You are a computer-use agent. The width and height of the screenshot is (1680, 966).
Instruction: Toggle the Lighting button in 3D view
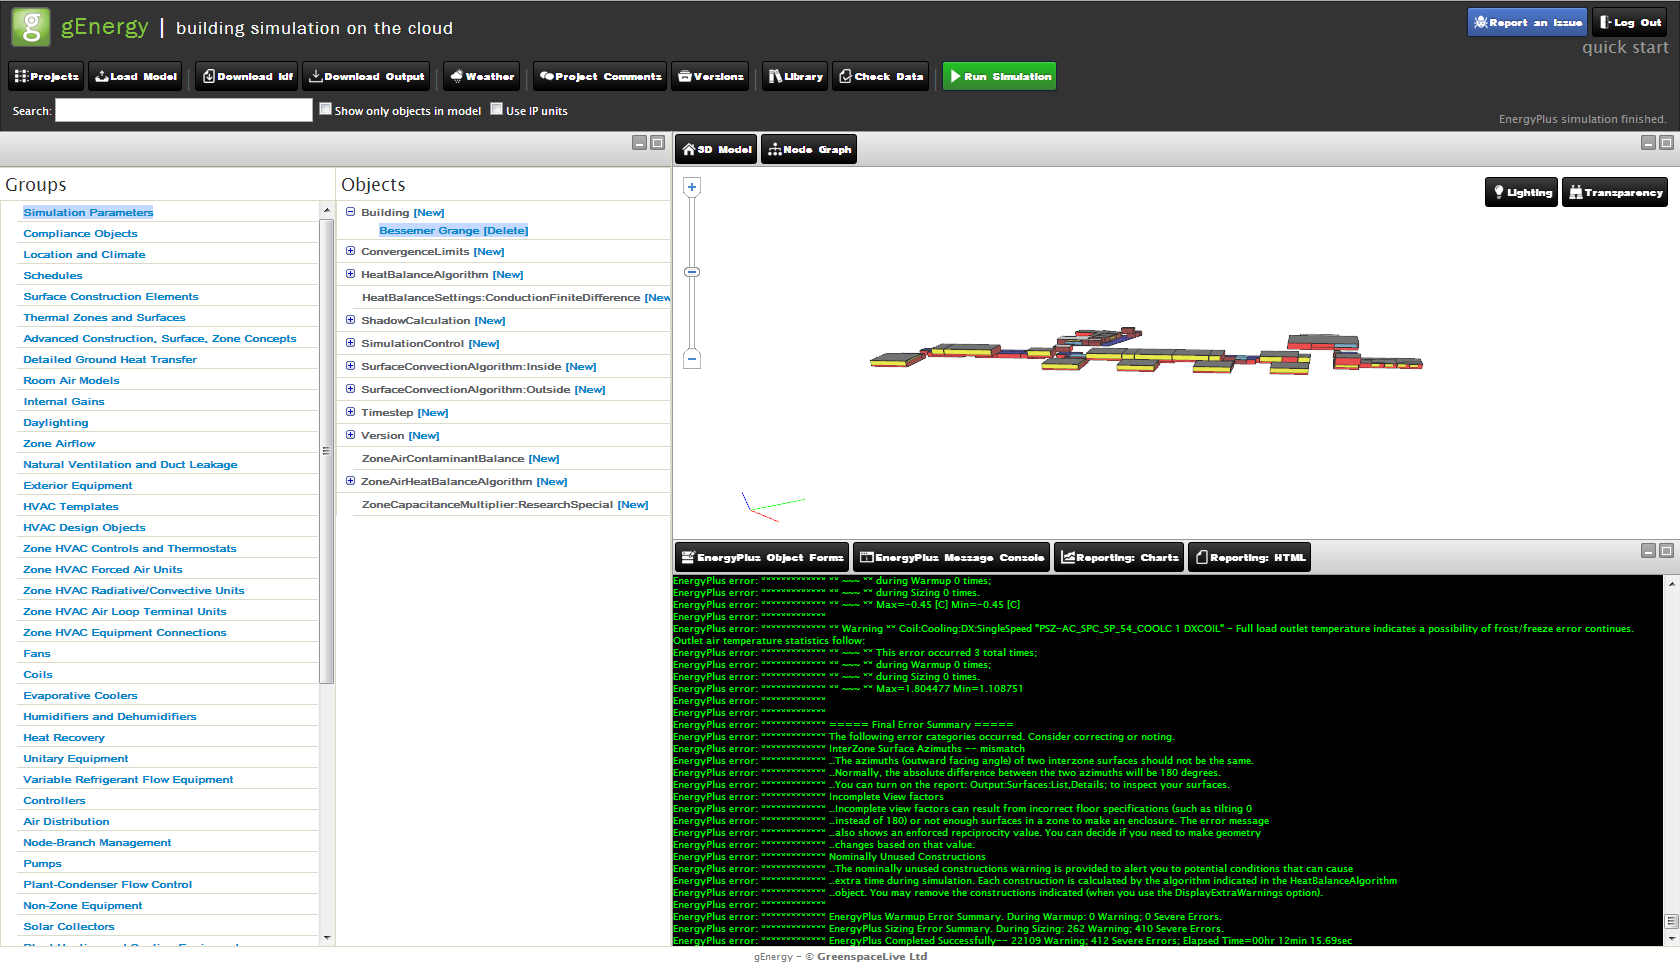click(1521, 192)
